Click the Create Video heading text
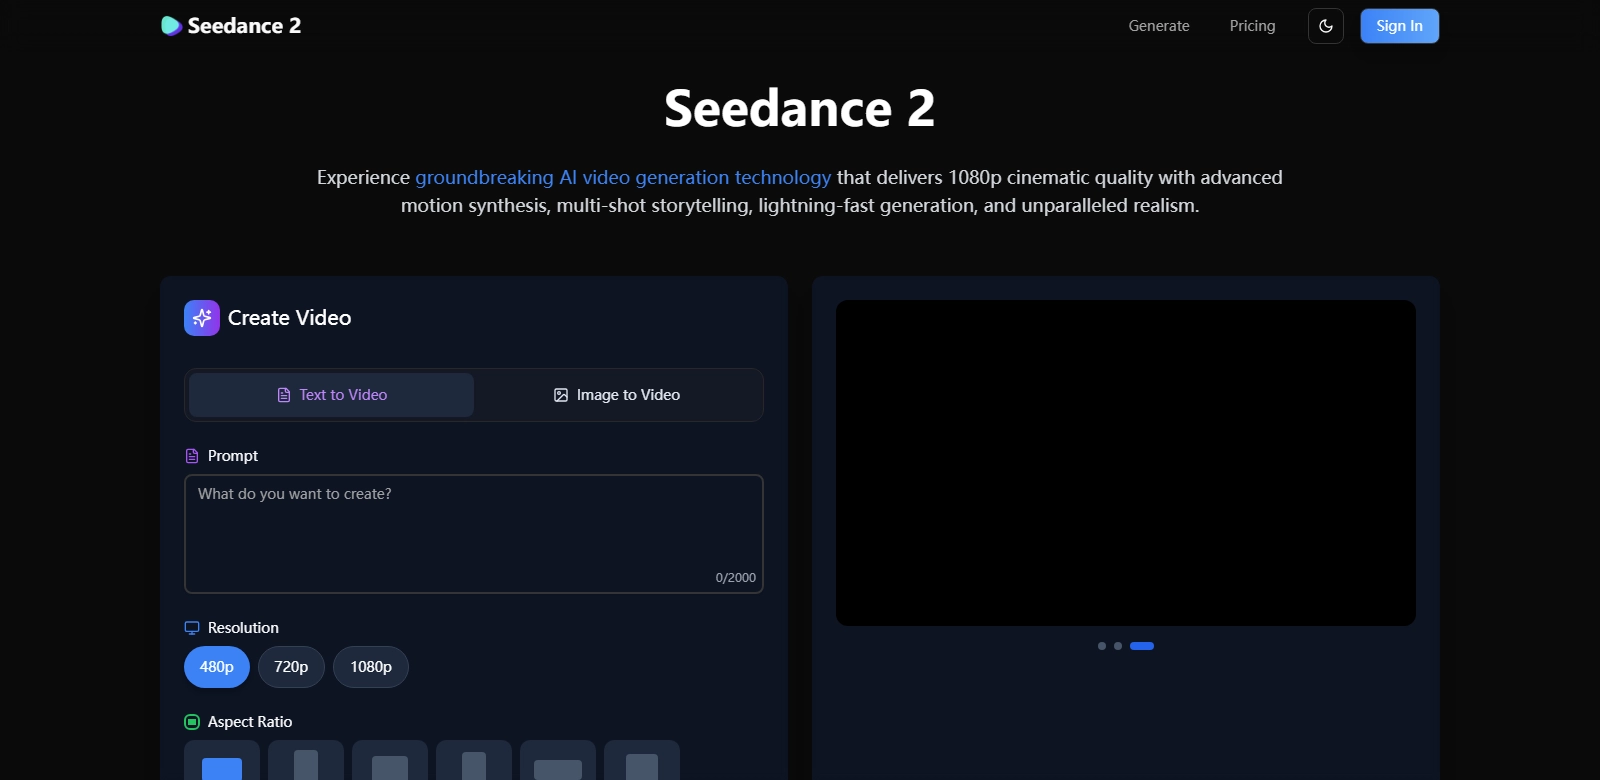The height and width of the screenshot is (780, 1600). coord(290,318)
